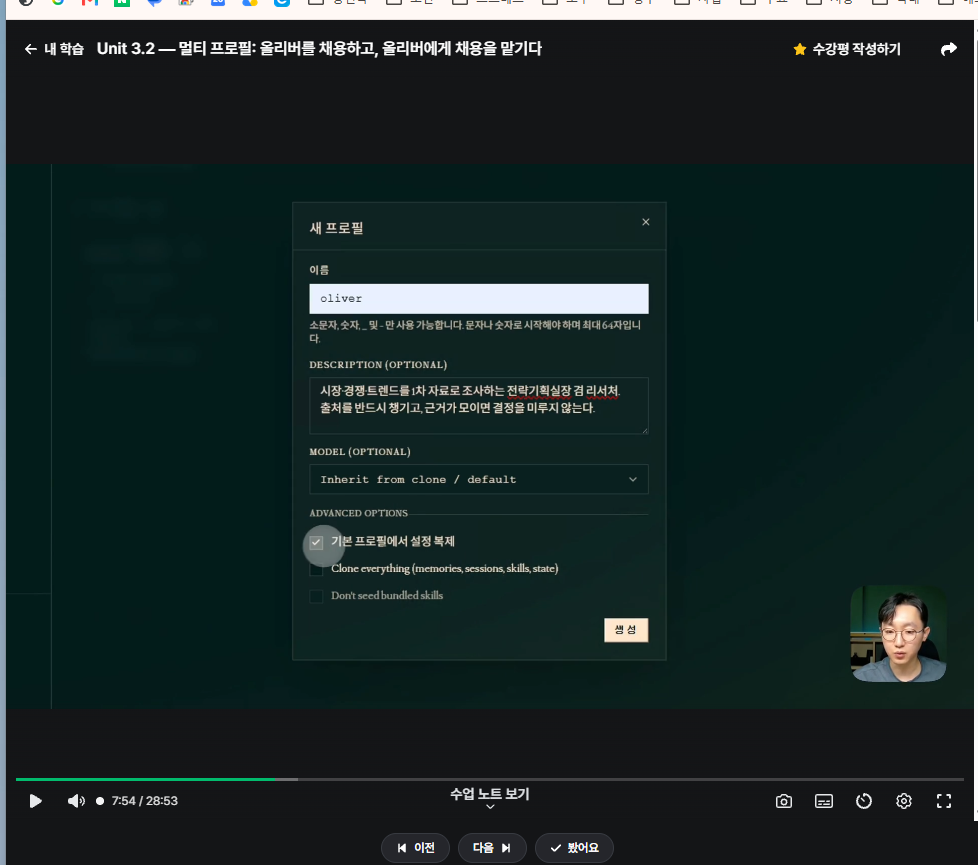
Task: Click the 생성 button
Action: coord(626,630)
